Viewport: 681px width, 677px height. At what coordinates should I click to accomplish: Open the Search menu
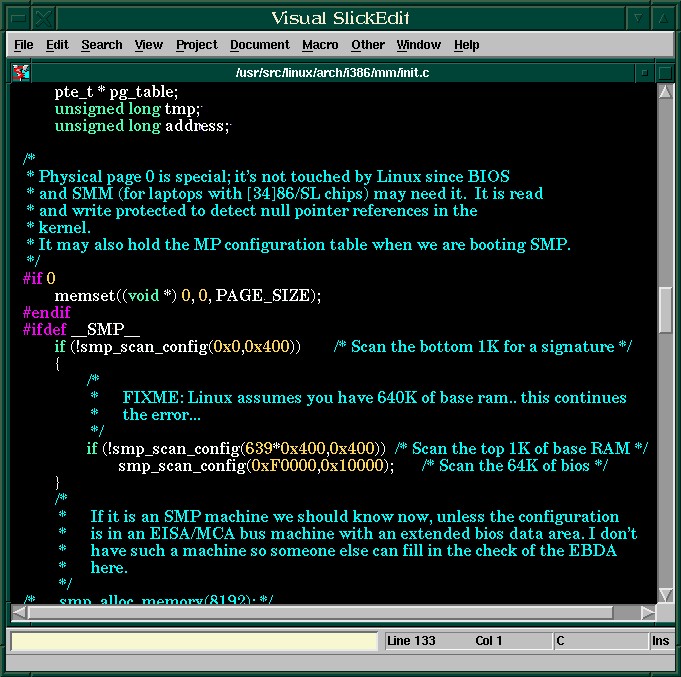click(102, 45)
